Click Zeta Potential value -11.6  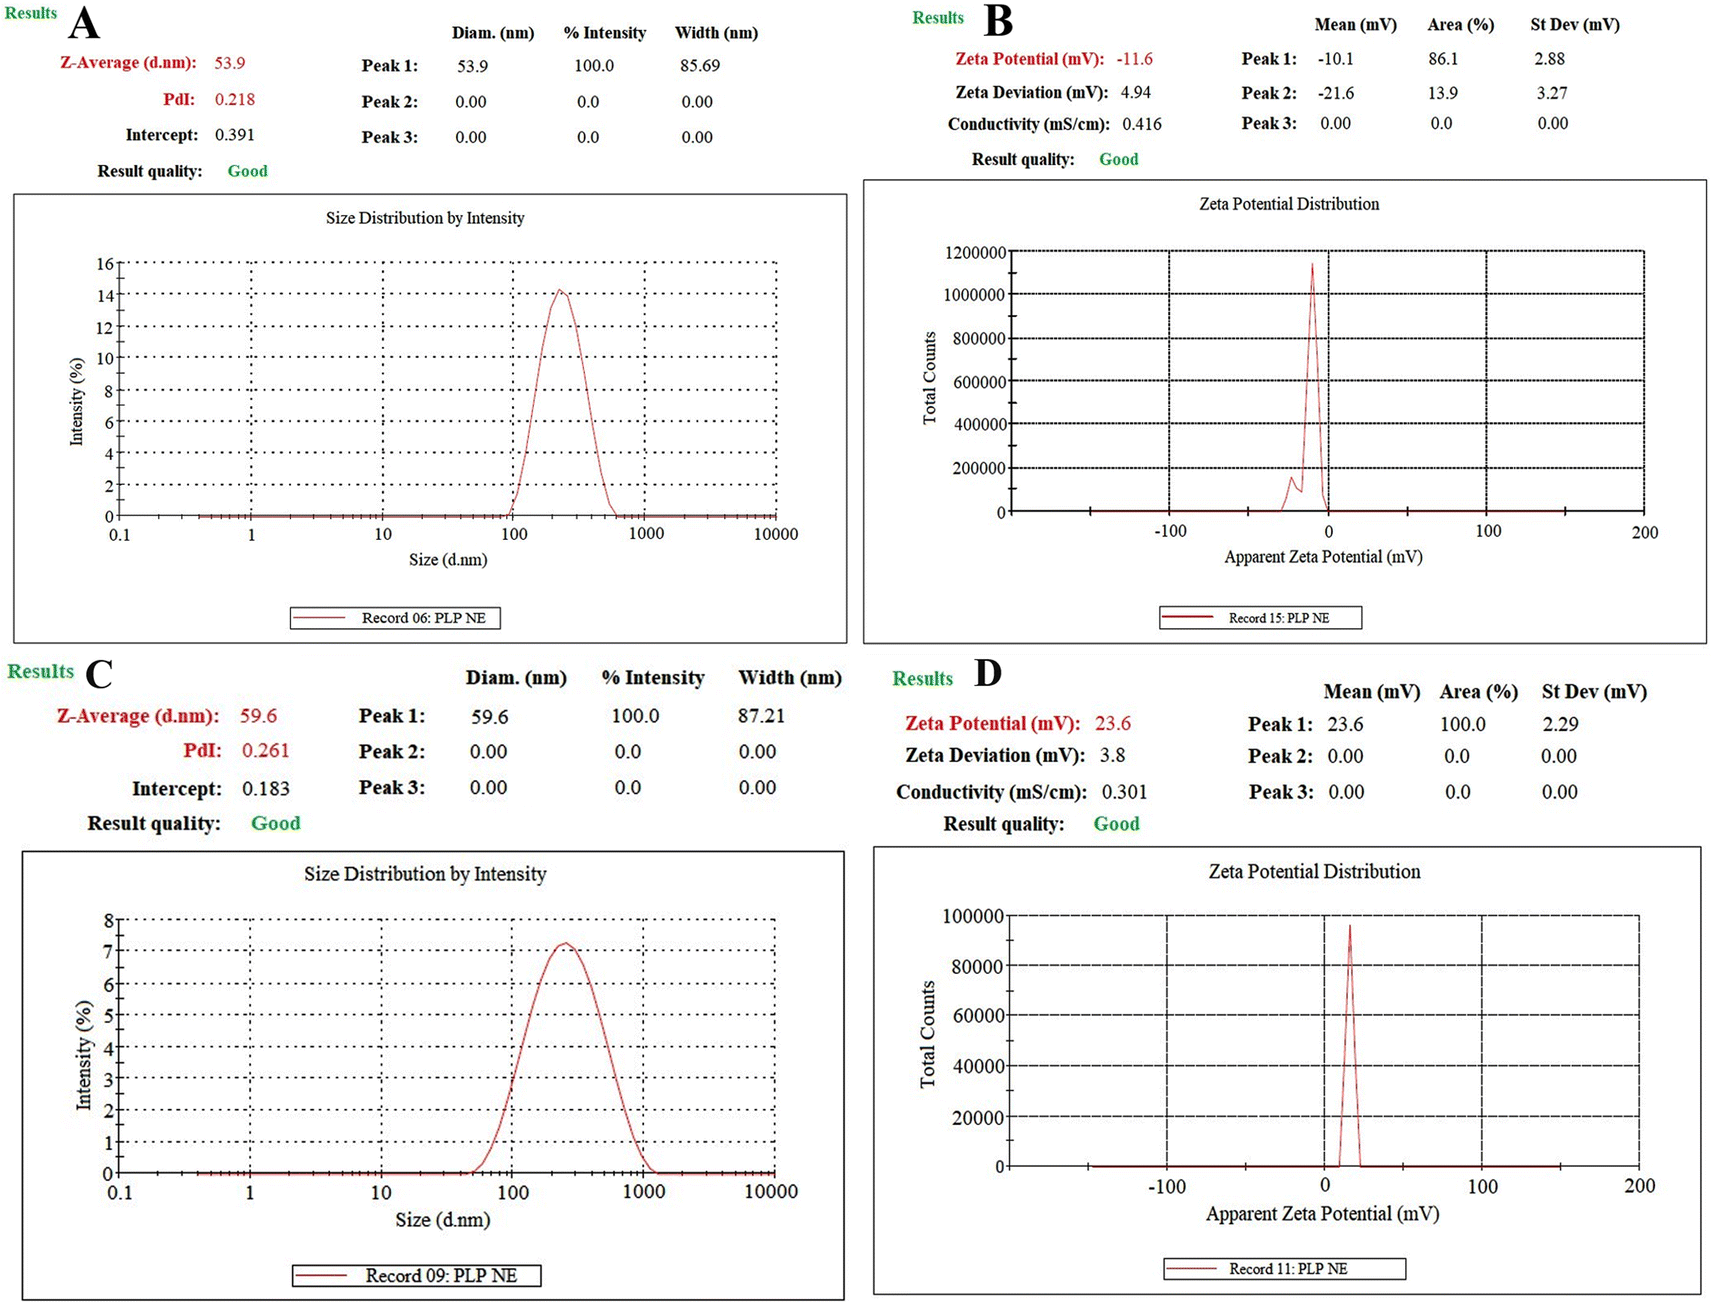[x=1135, y=59]
